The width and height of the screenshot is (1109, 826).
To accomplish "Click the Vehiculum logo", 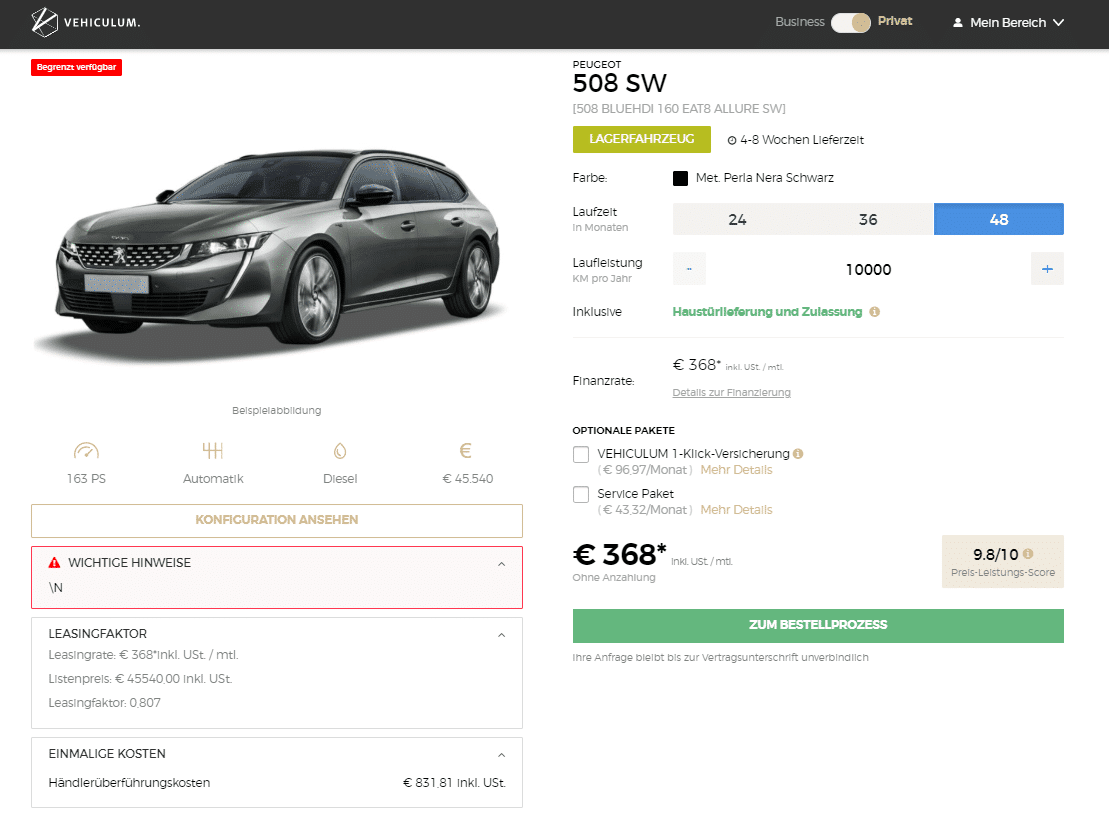I will click(86, 22).
